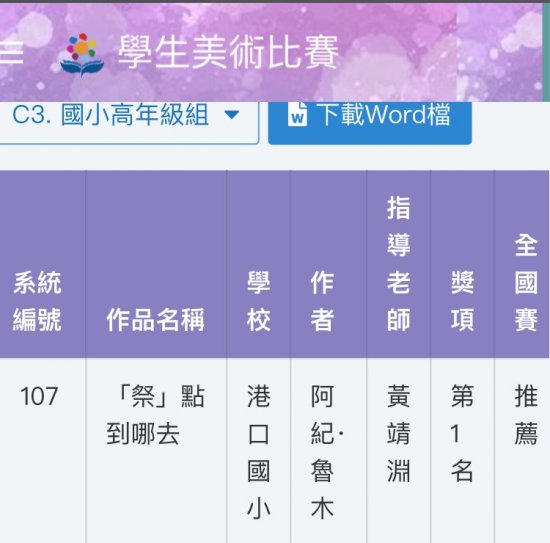Click the colorful flower site logo

[82, 54]
